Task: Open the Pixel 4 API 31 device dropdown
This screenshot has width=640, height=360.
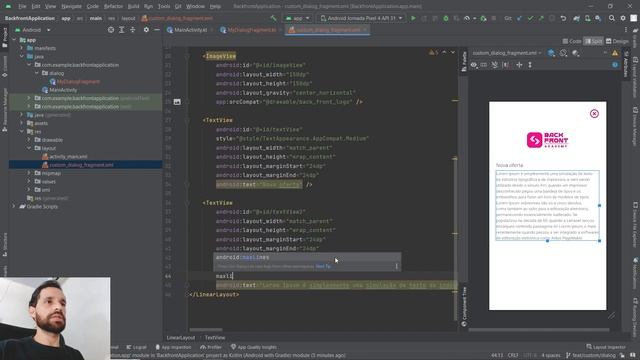Action: click(361, 18)
